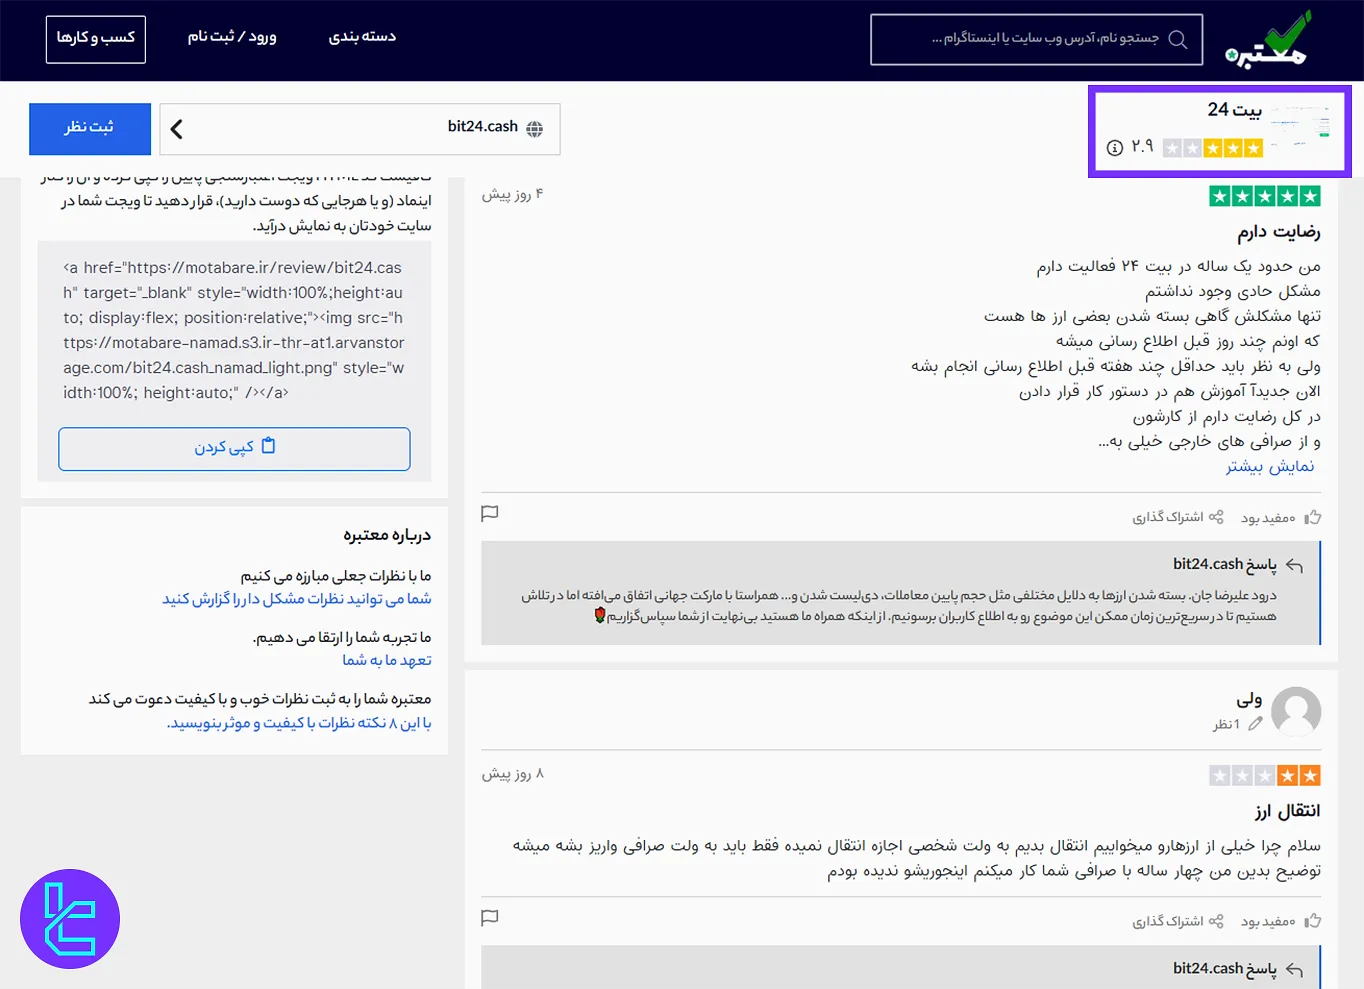Click the purple Toranj logo in the corner
Viewport: 1364px width, 989px height.
pos(70,918)
